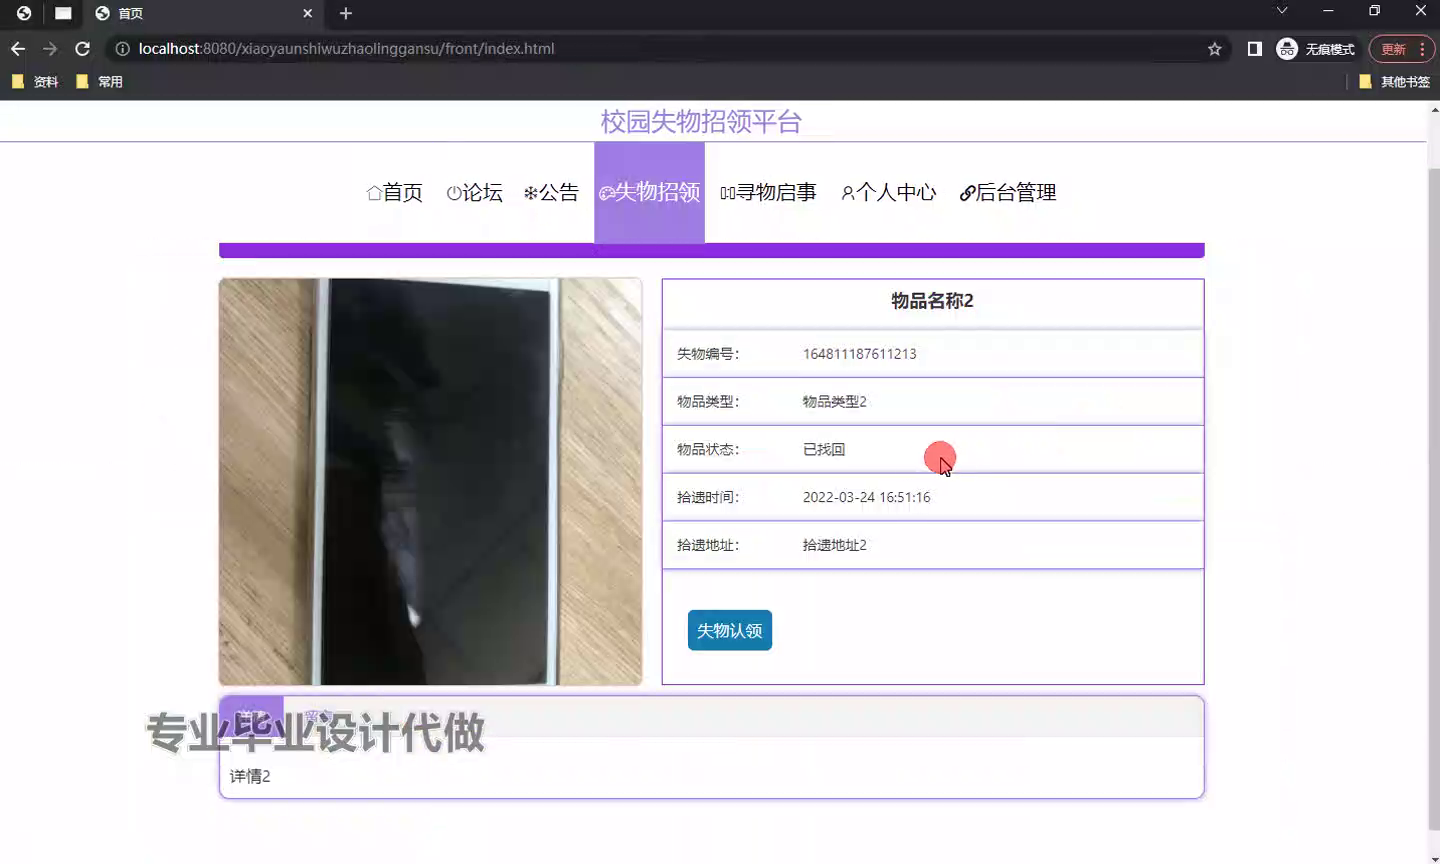Click the 首页 browser tab title
This screenshot has width=1440, height=864.
point(131,13)
